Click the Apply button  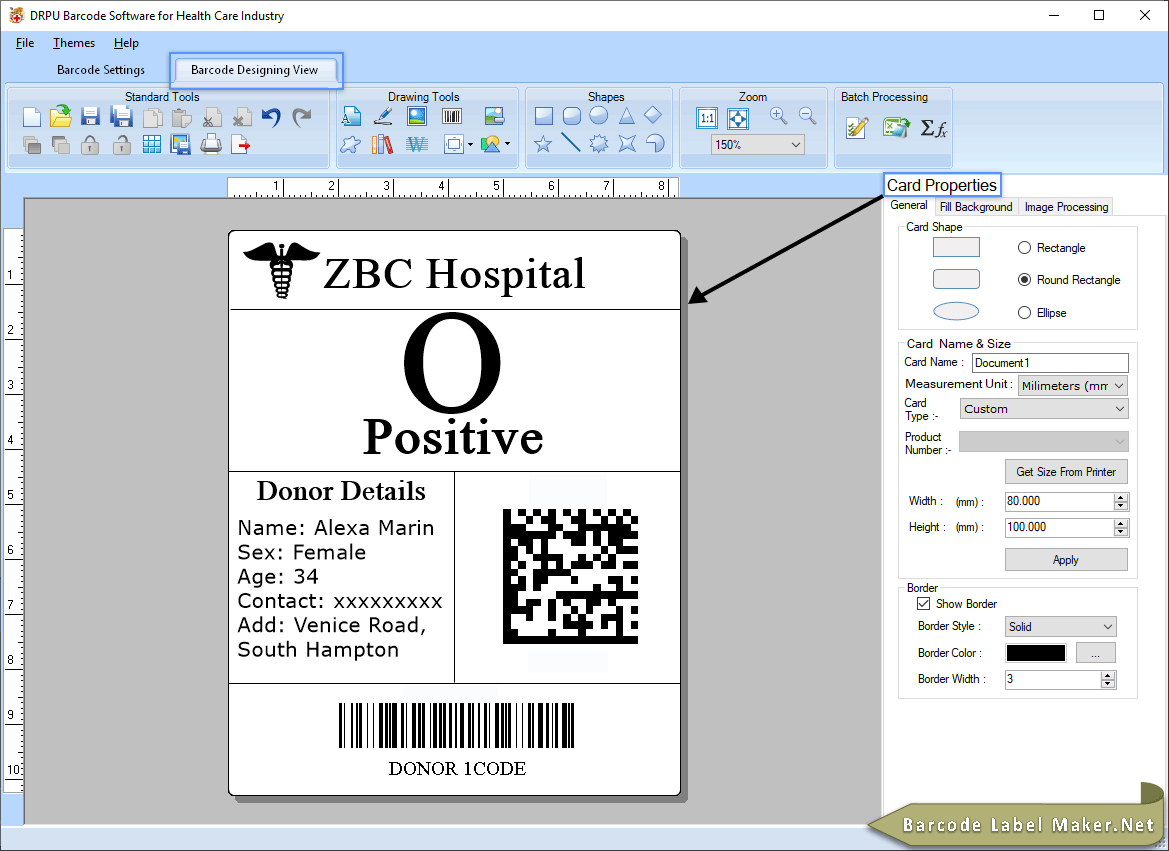[1066, 559]
